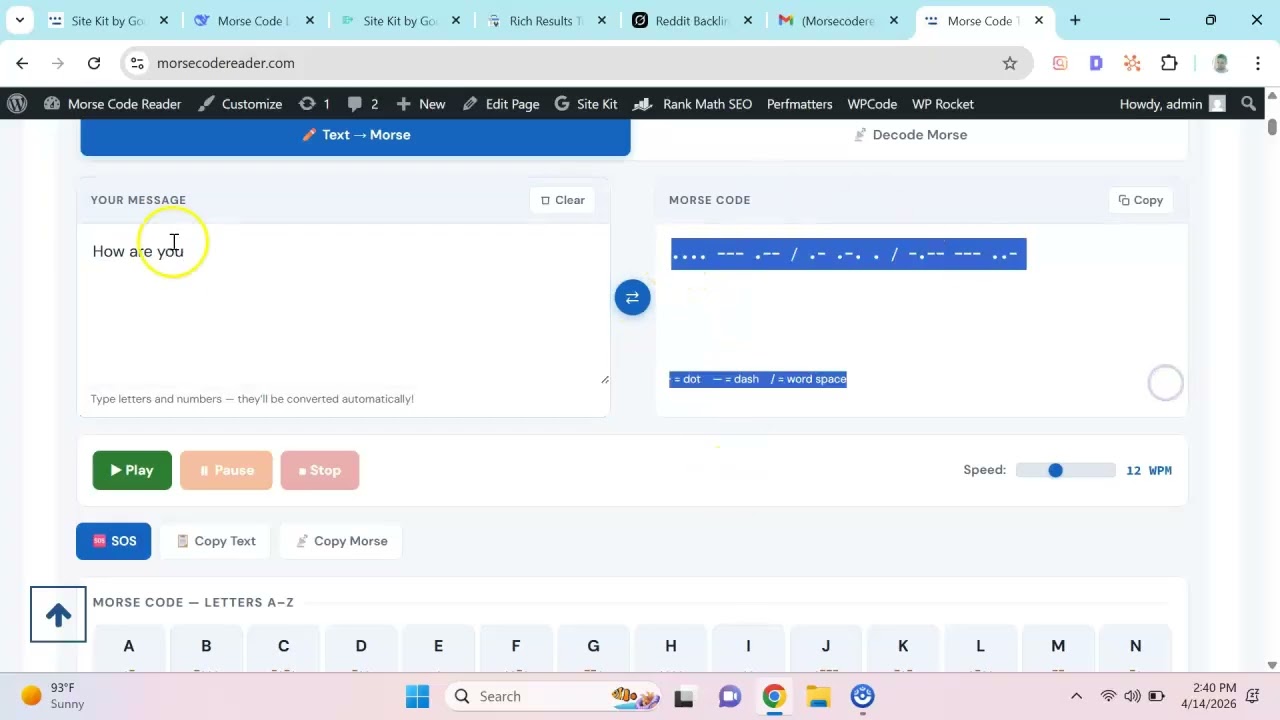Viewport: 1280px width, 720px height.
Task: Click Howdy, admin account menu
Action: point(1172,104)
